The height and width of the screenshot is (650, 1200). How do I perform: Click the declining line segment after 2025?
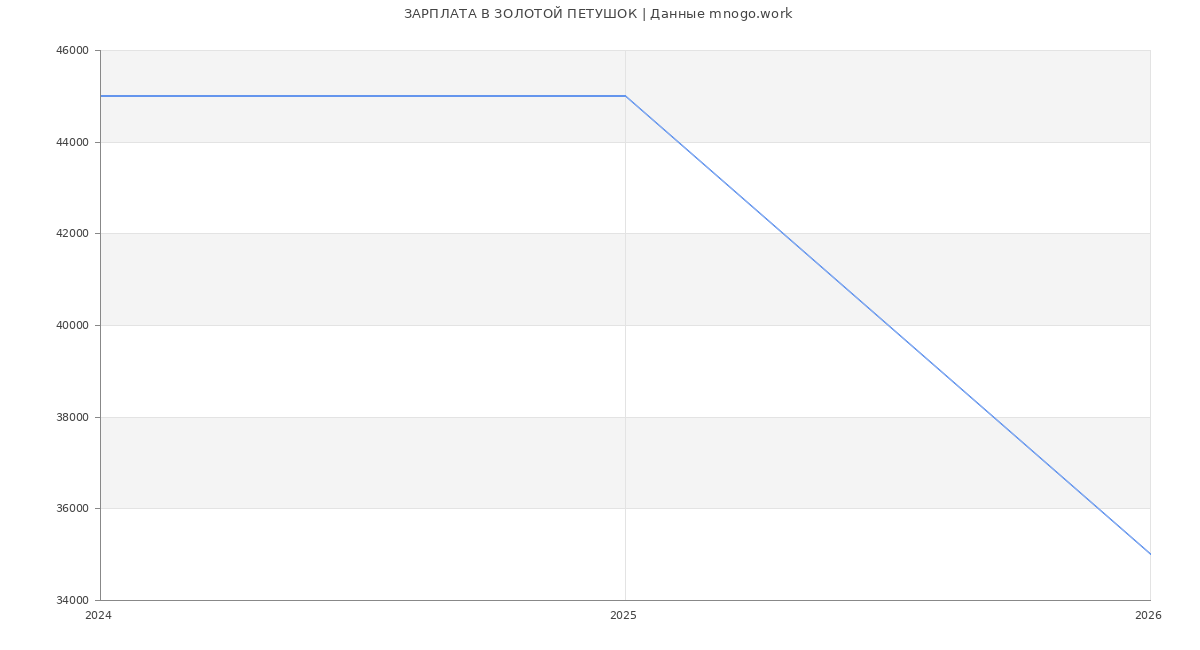pos(888,325)
